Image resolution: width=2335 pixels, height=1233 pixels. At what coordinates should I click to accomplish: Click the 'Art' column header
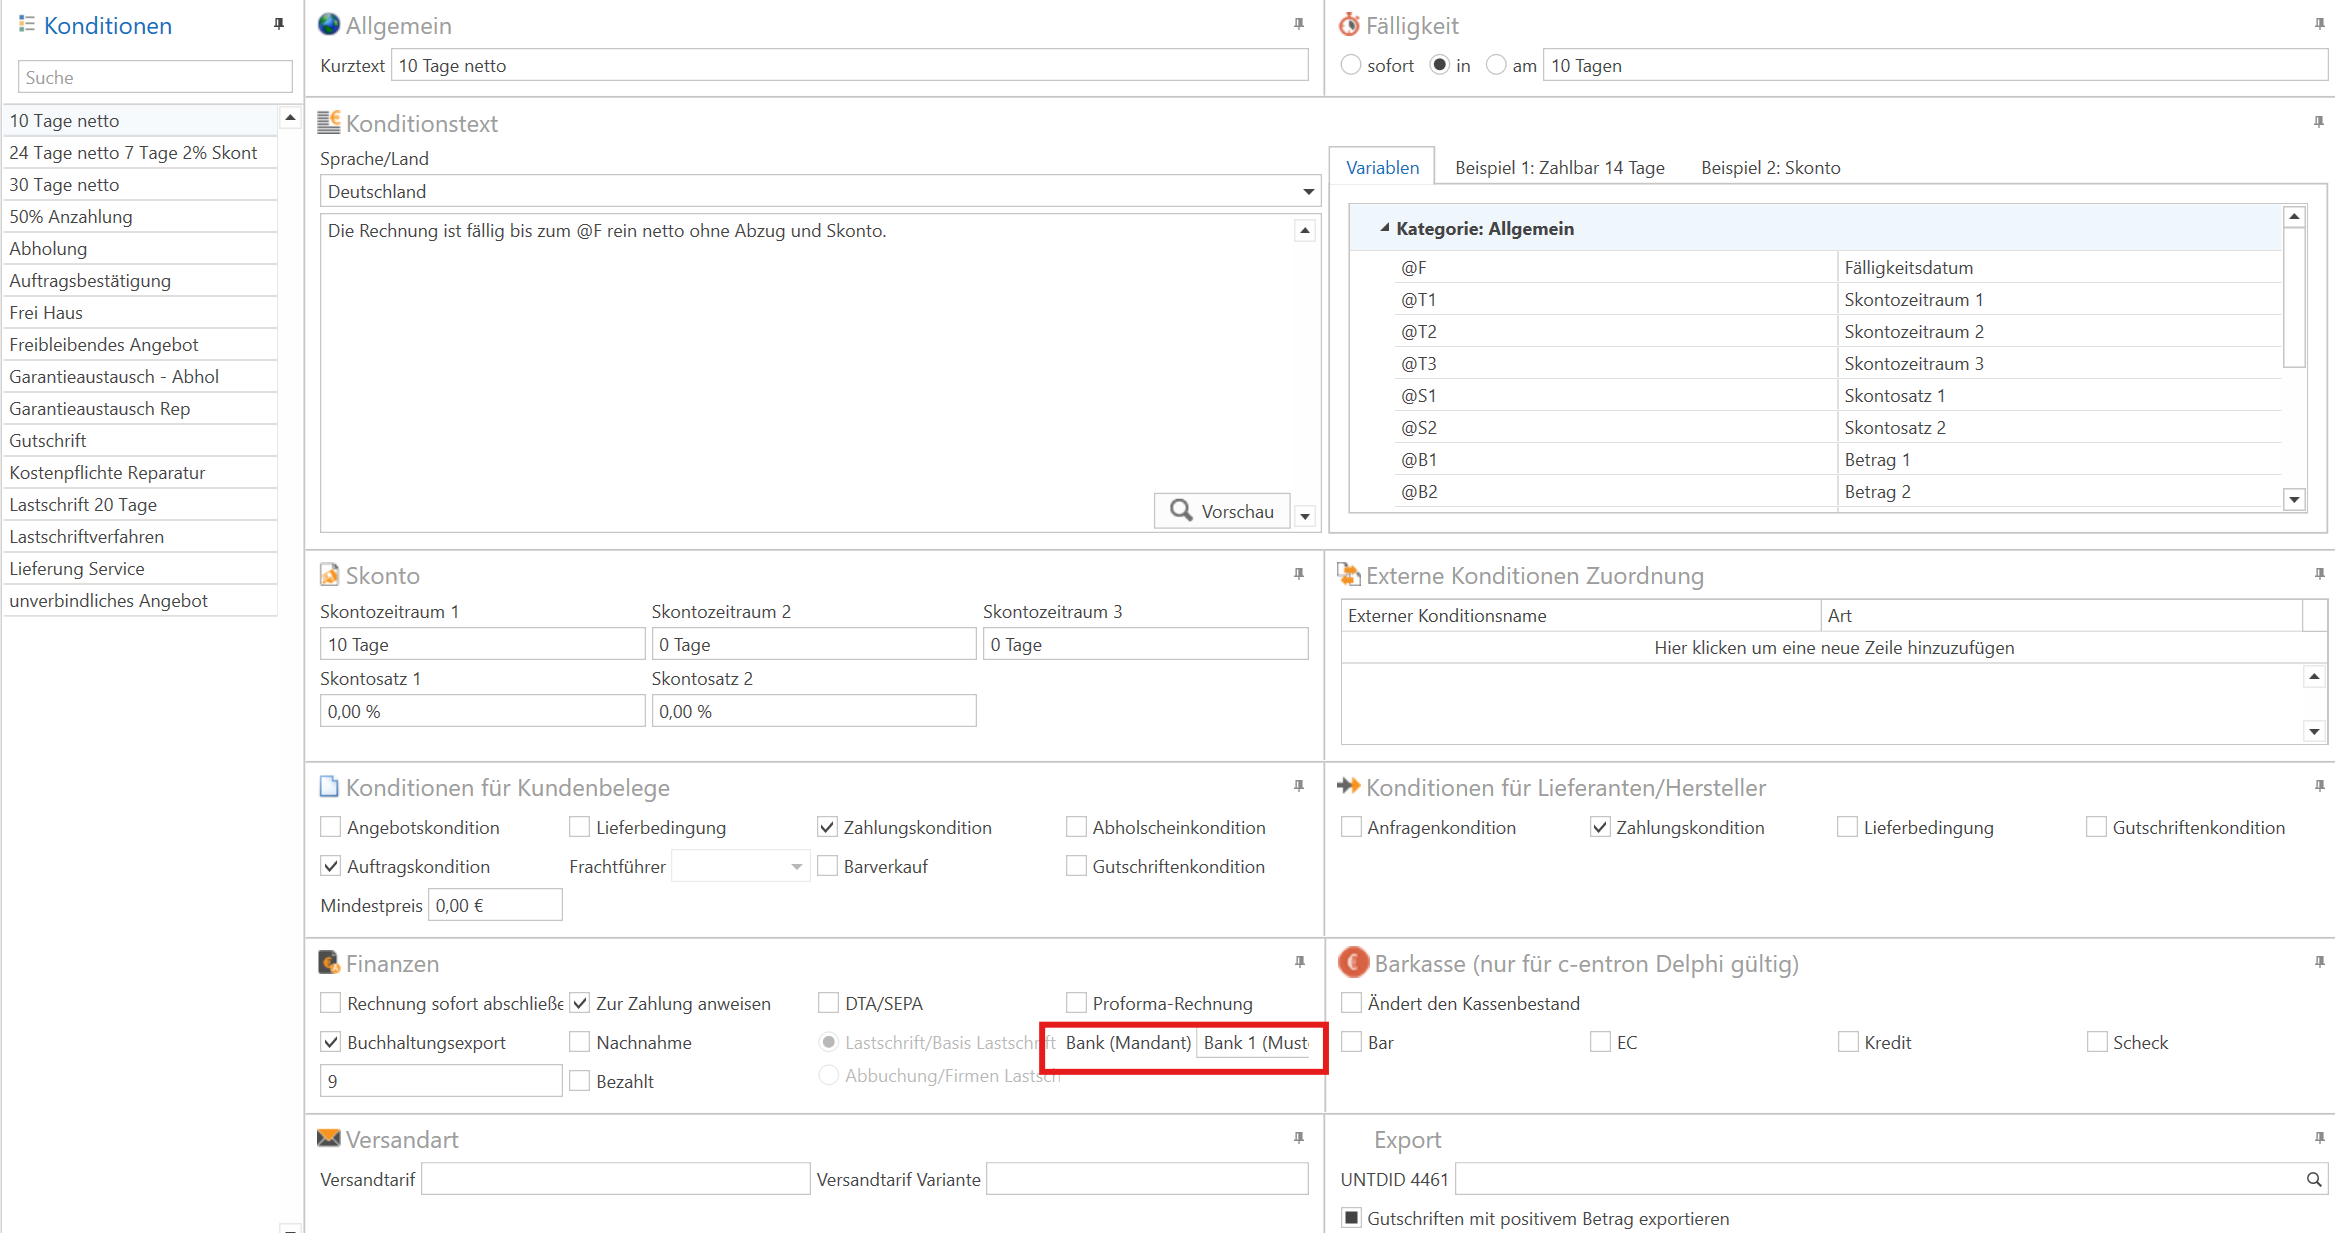(2061, 615)
